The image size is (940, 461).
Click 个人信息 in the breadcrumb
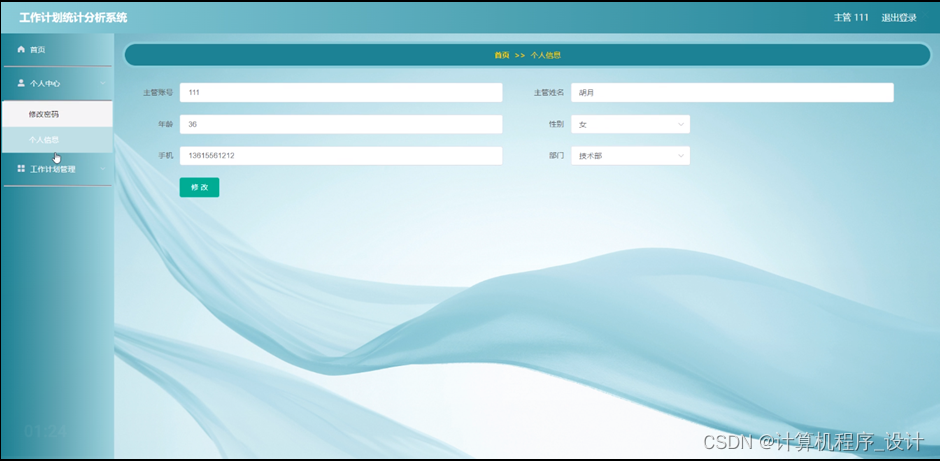546,55
